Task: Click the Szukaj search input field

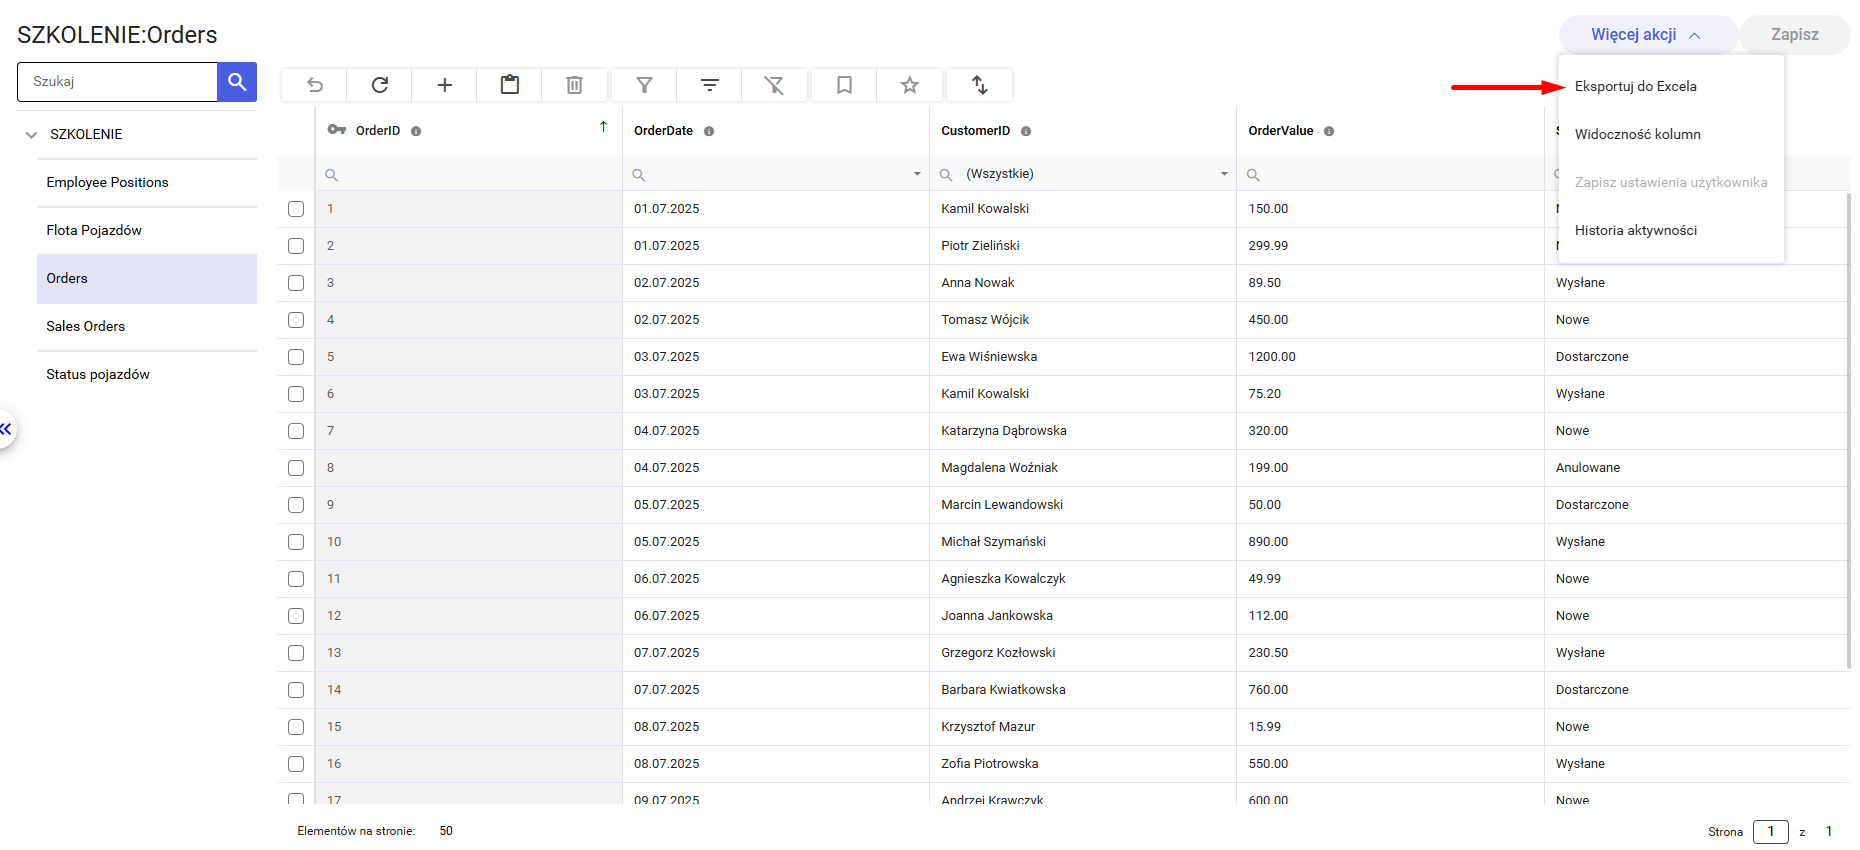Action: click(118, 82)
